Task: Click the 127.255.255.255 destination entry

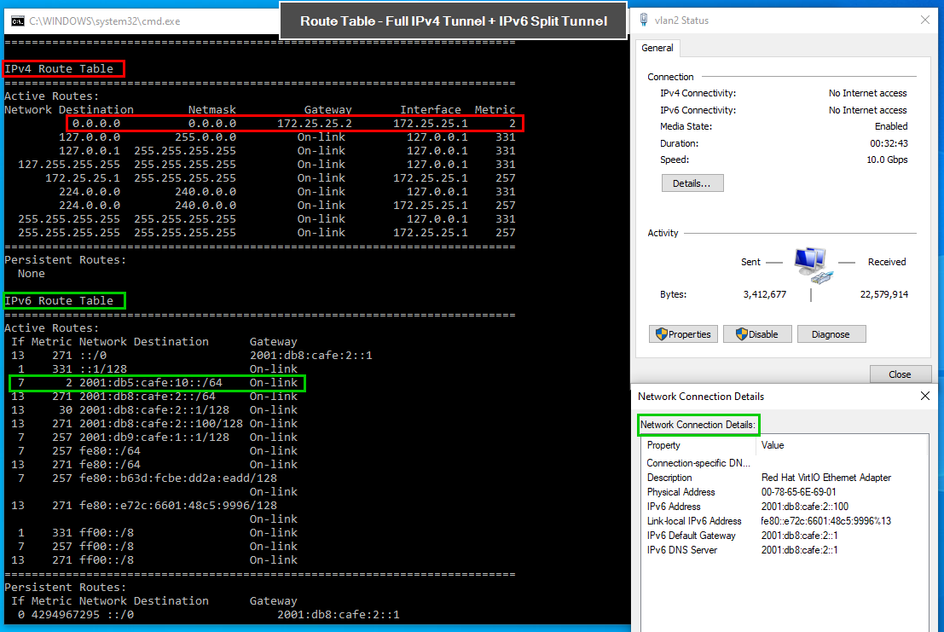Action: click(x=69, y=164)
